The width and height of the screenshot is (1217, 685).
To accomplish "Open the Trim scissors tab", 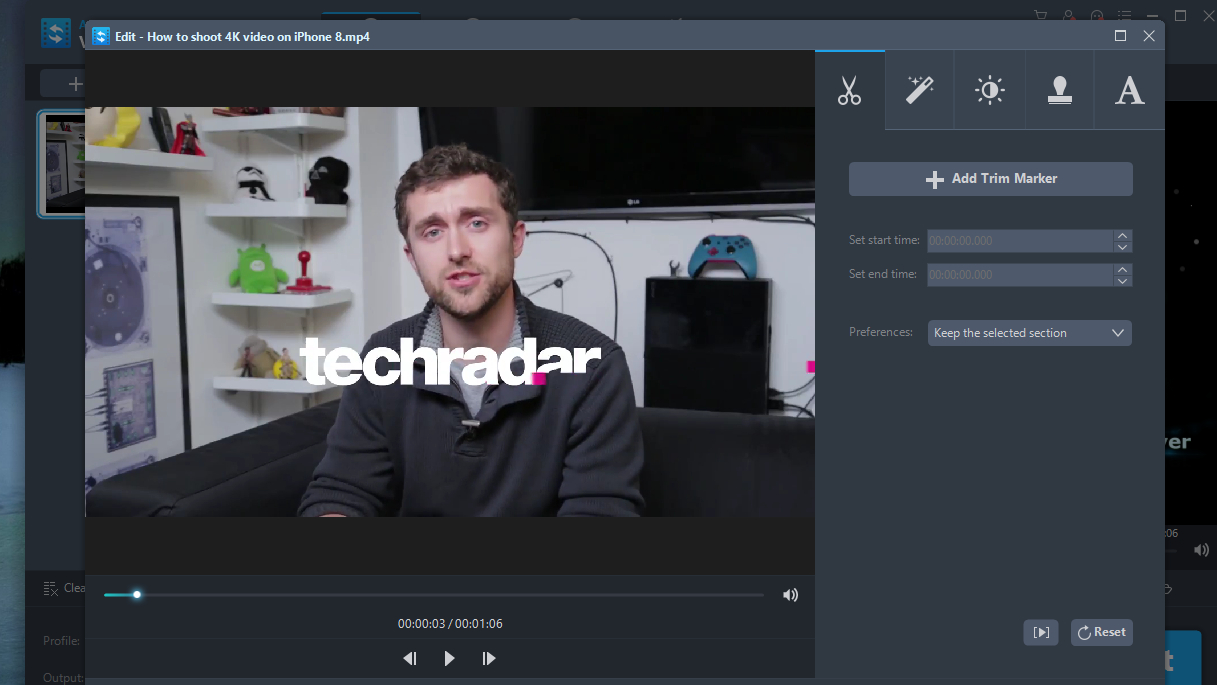I will coord(850,91).
